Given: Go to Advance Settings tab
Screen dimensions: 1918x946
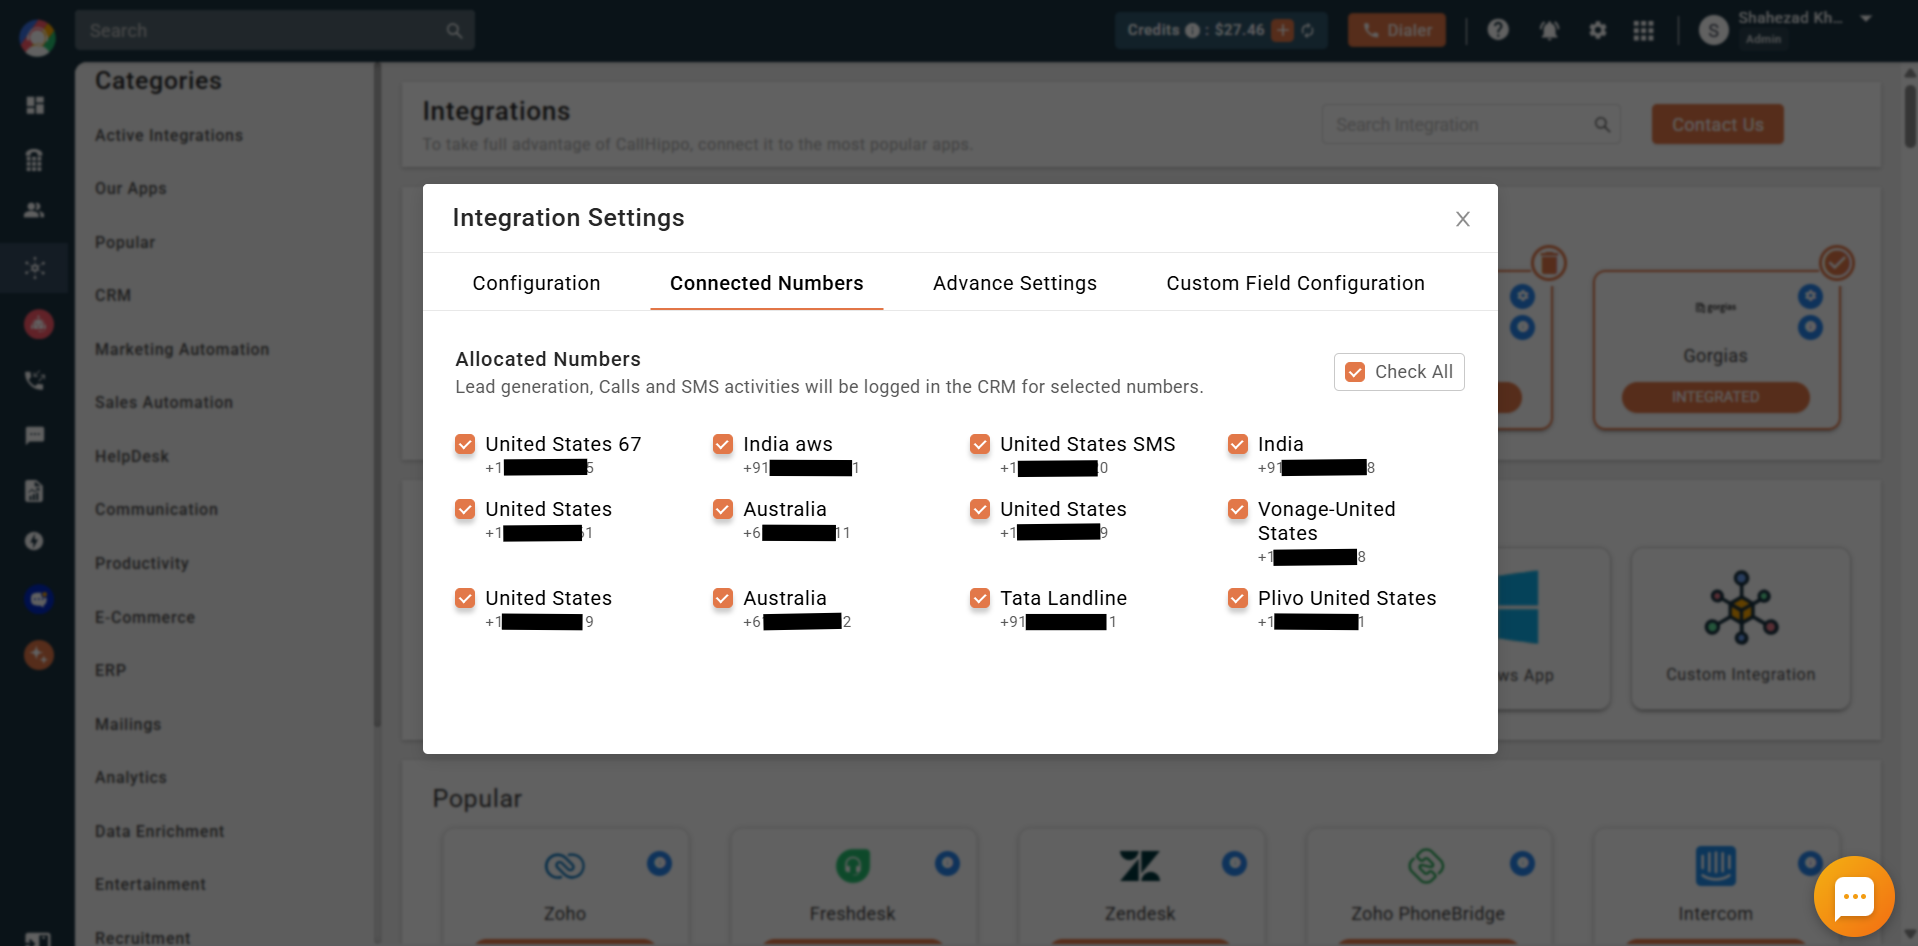Looking at the screenshot, I should coord(1014,283).
